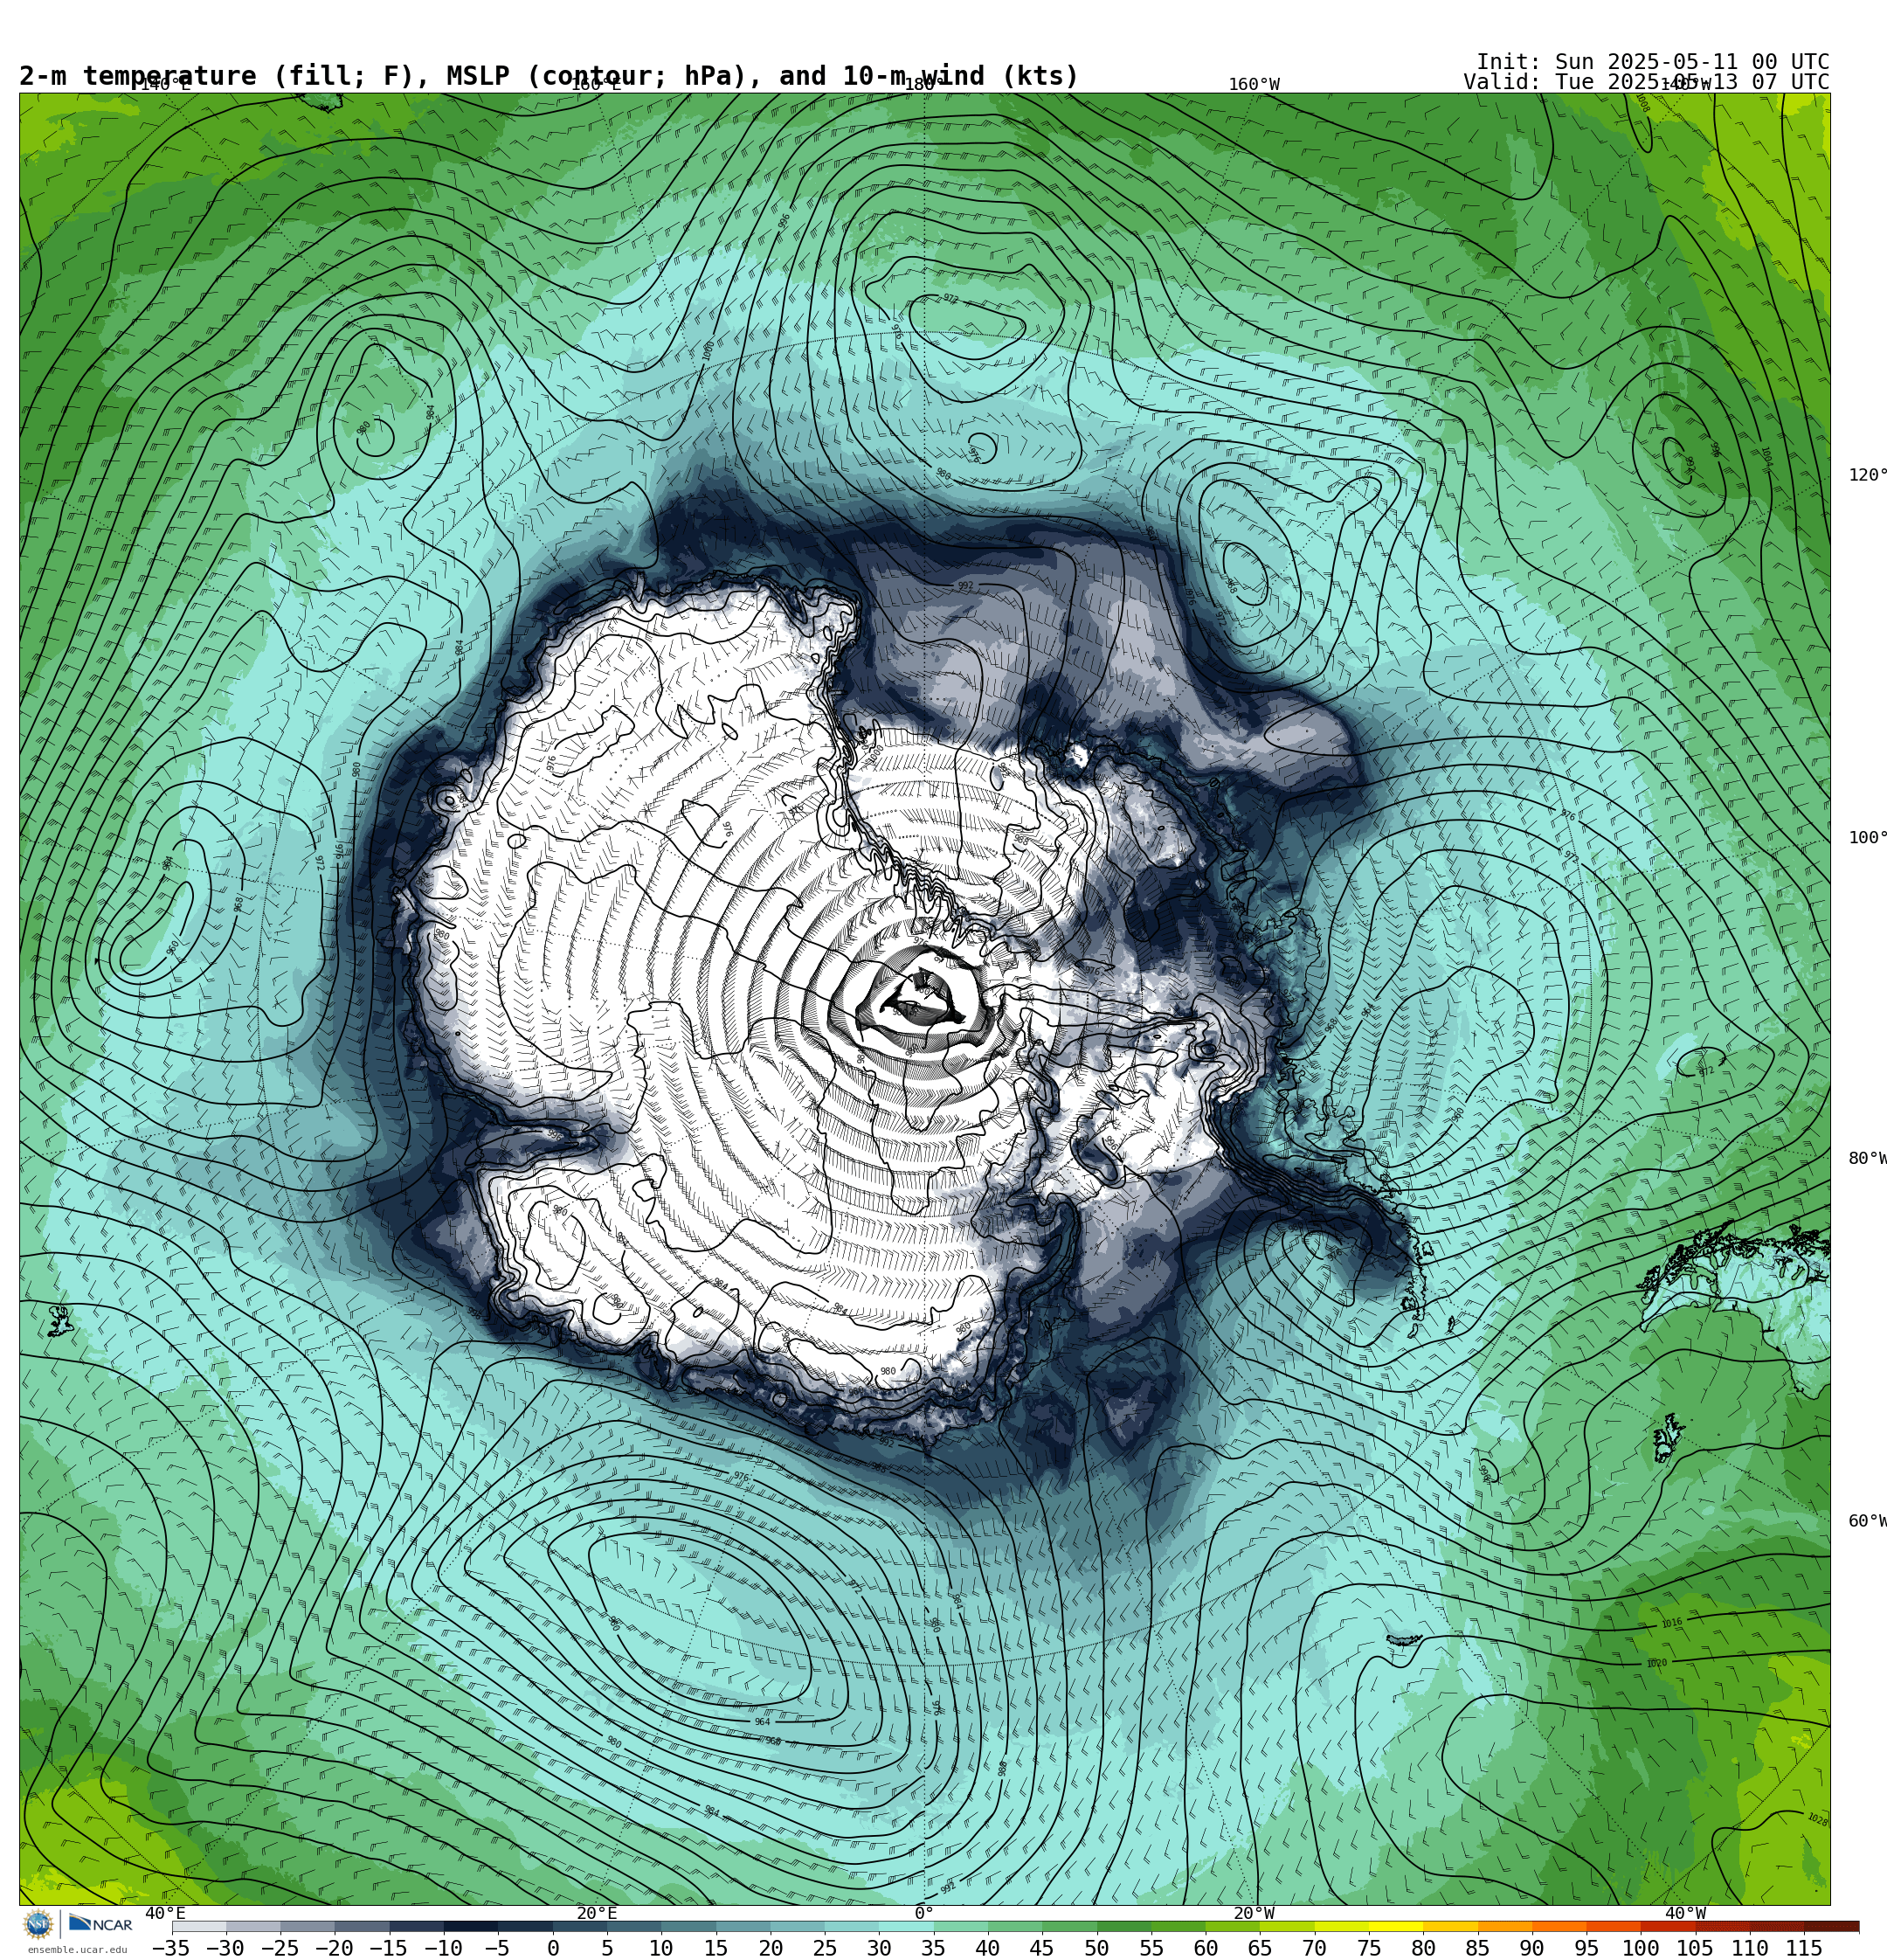Click the NSF logo
Viewport: 1887px width, 1960px height.
click(x=38, y=1924)
